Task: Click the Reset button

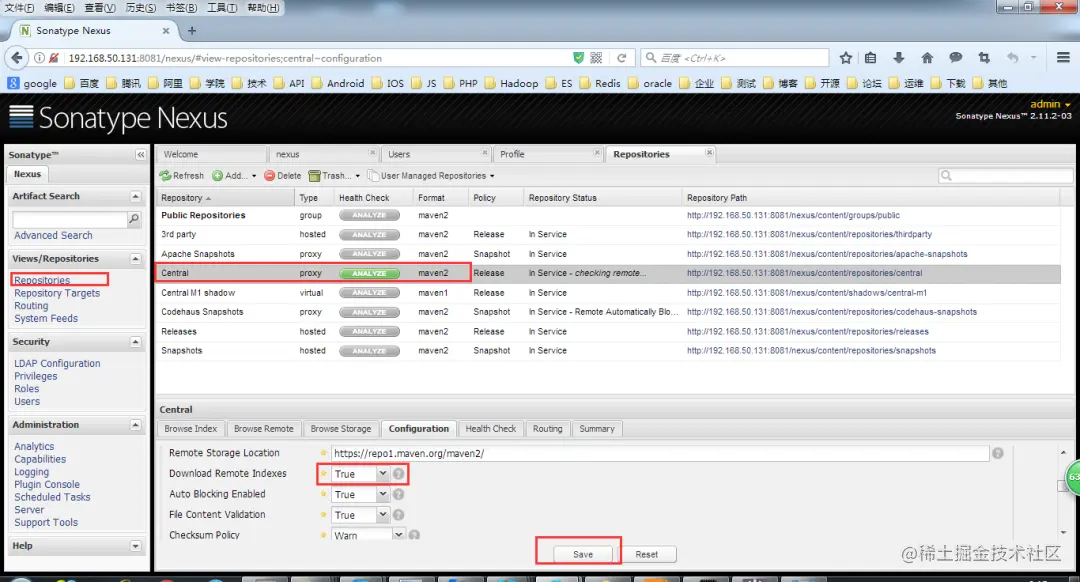Action: (646, 554)
